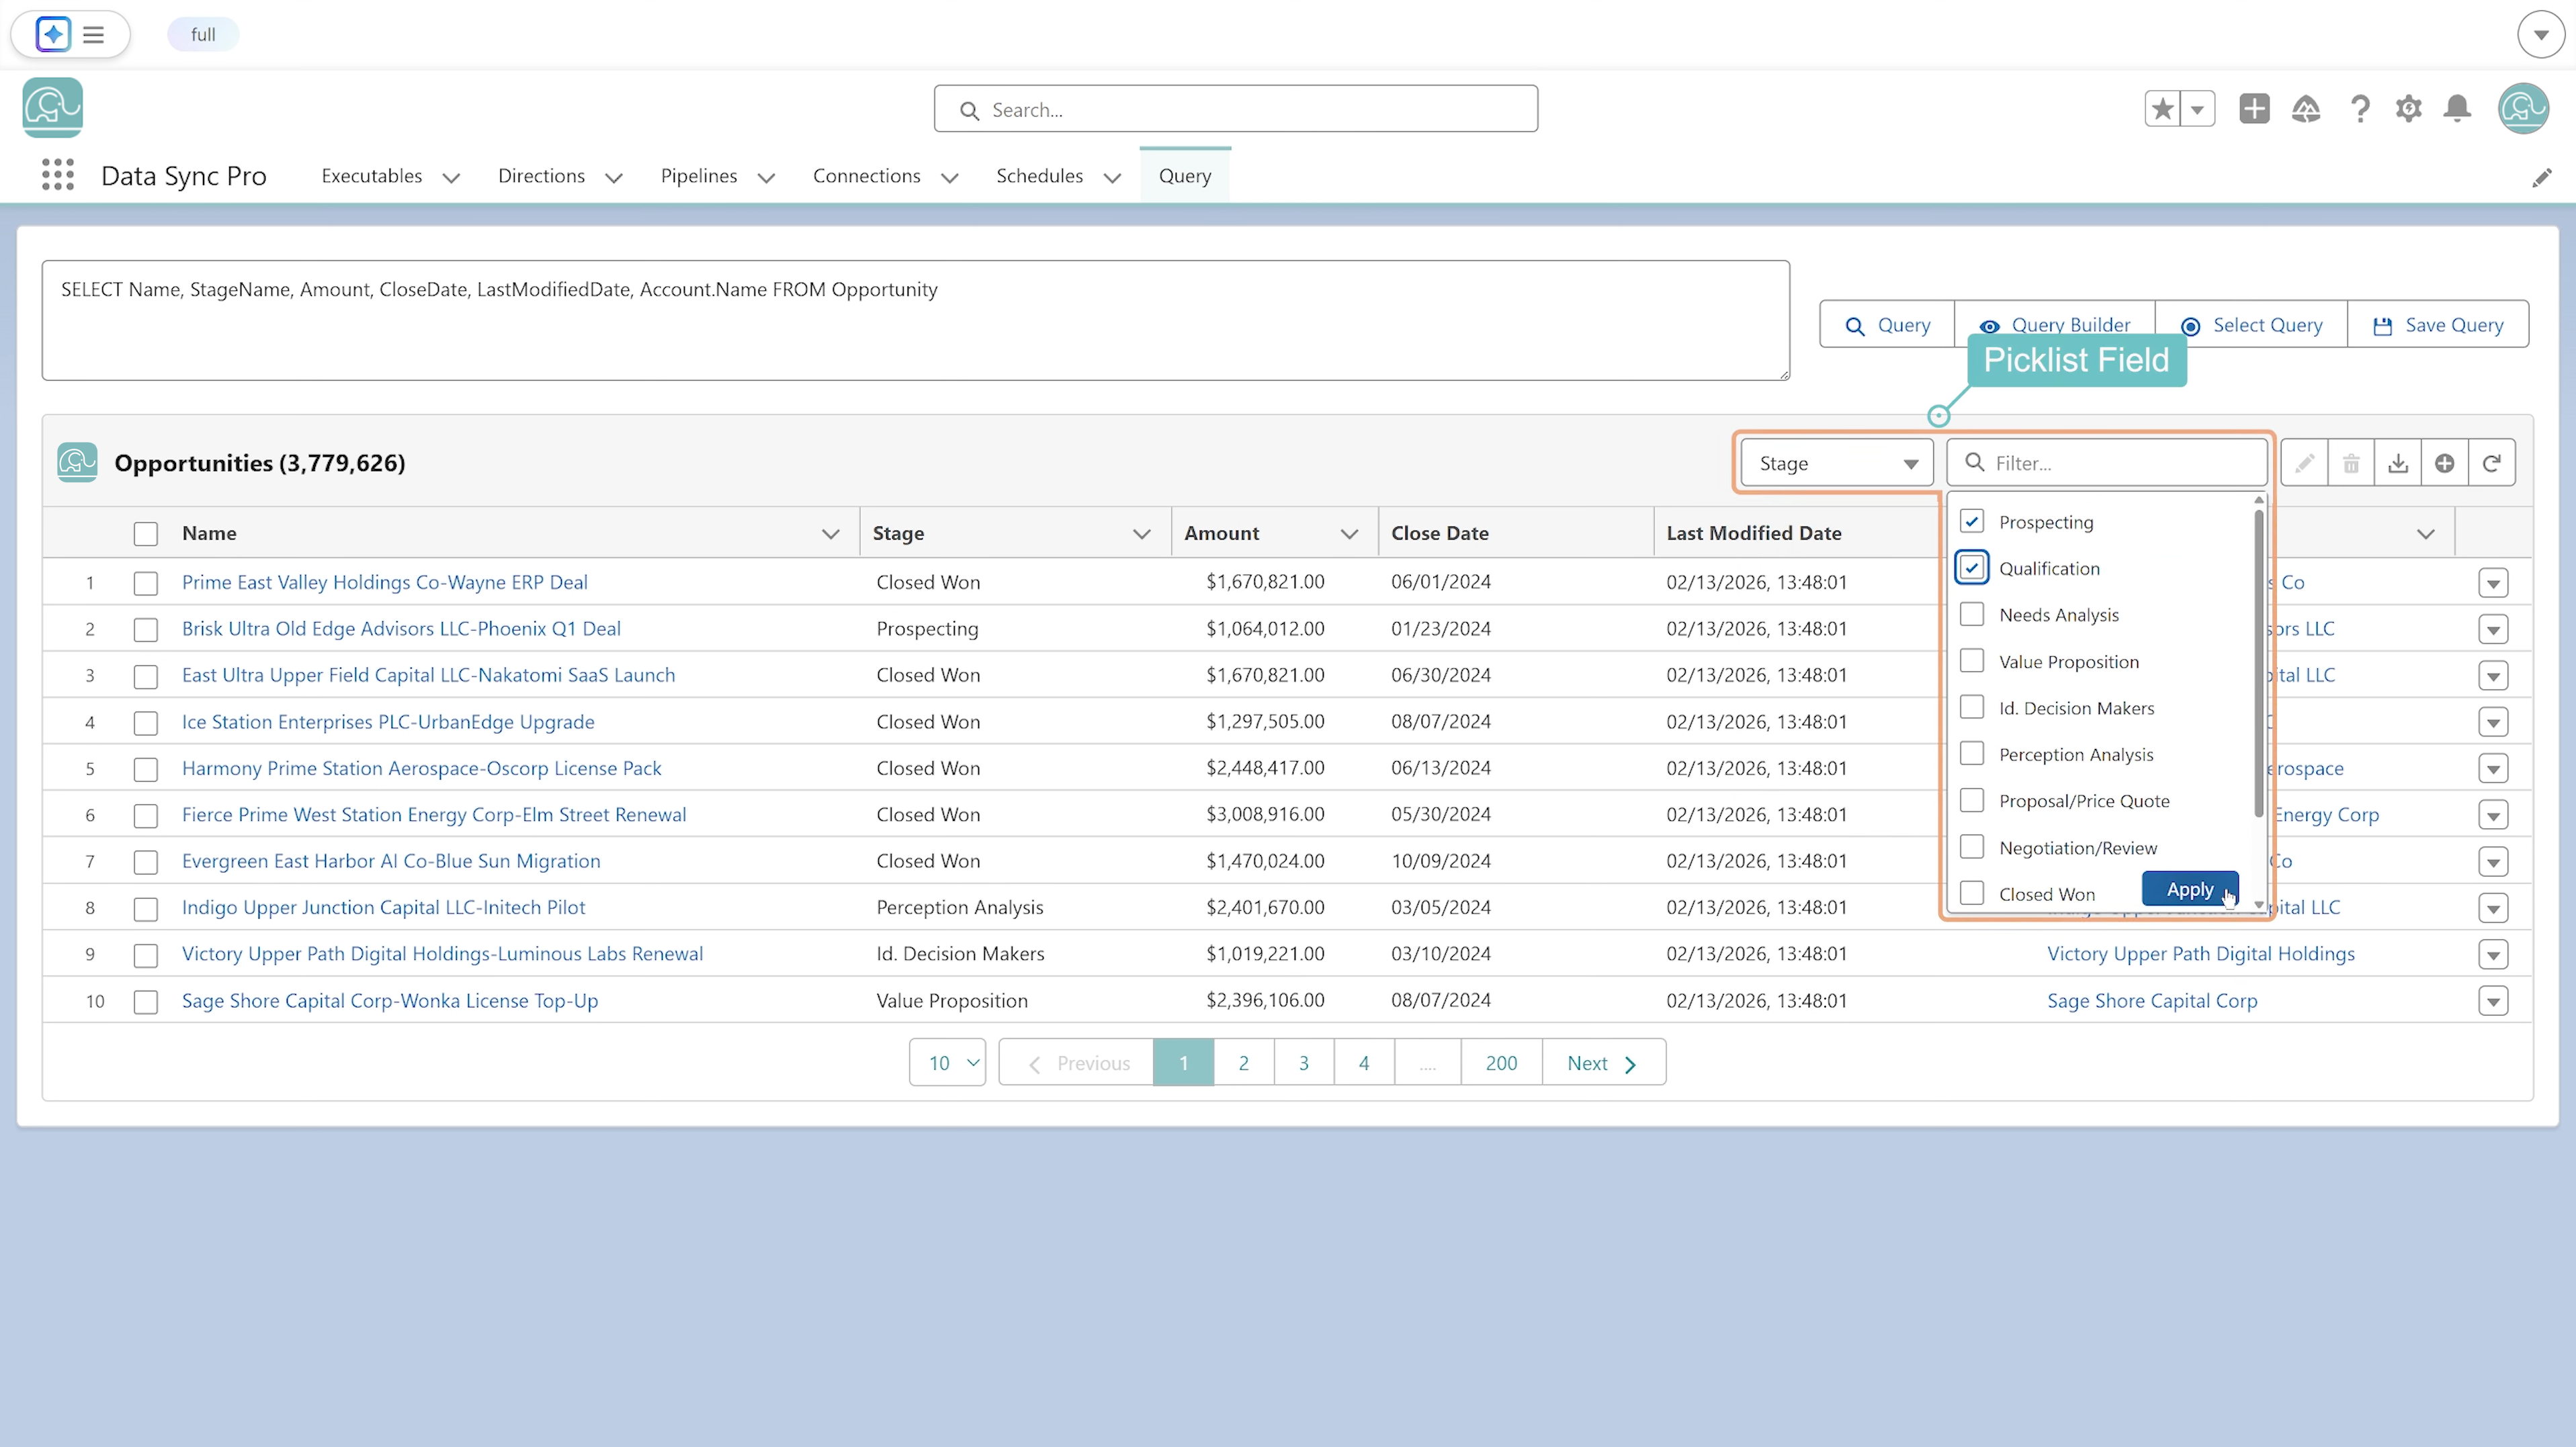Select row checkbox for Brisk Ultra Old Edge deal
This screenshot has height=1447, width=2576.
(146, 630)
